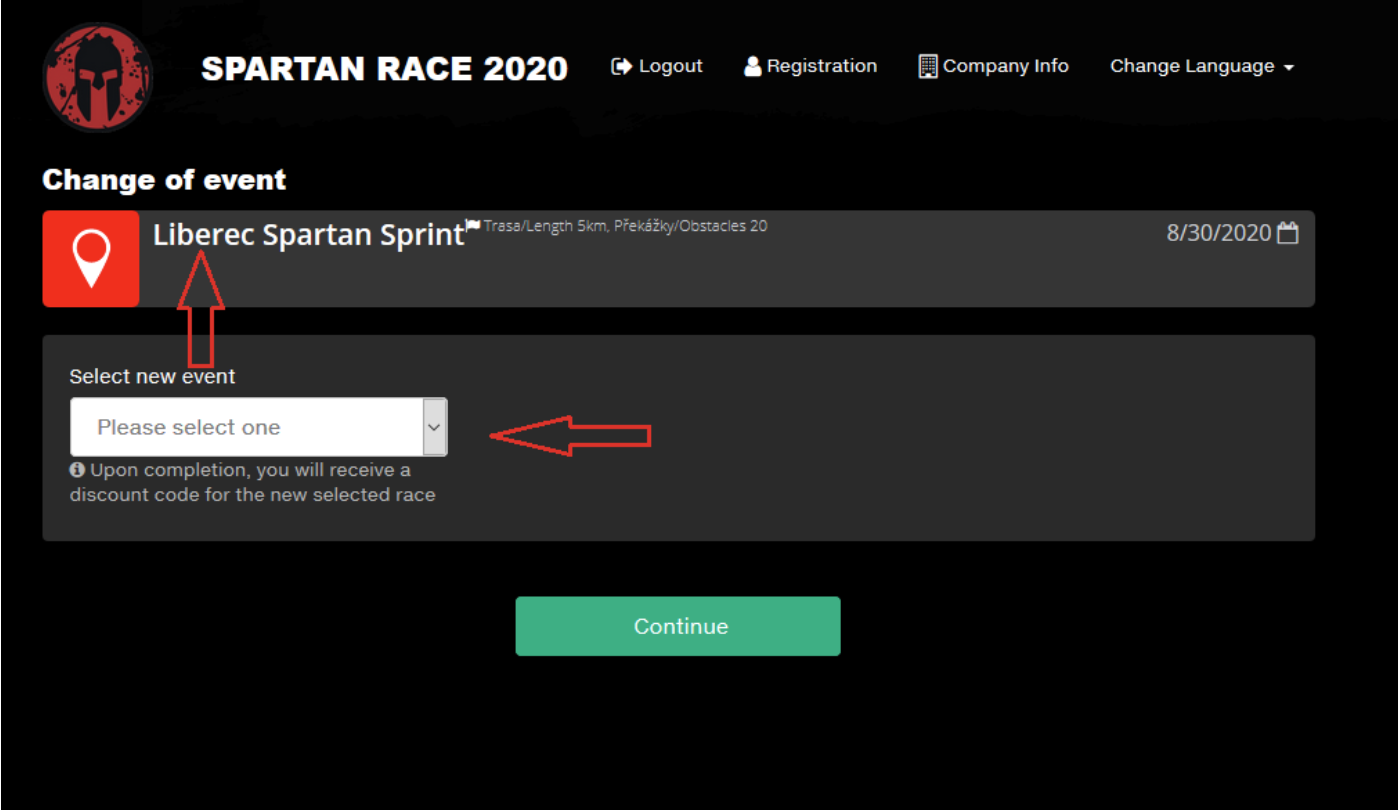Click the Liberec Spartan Sprint event name

309,234
